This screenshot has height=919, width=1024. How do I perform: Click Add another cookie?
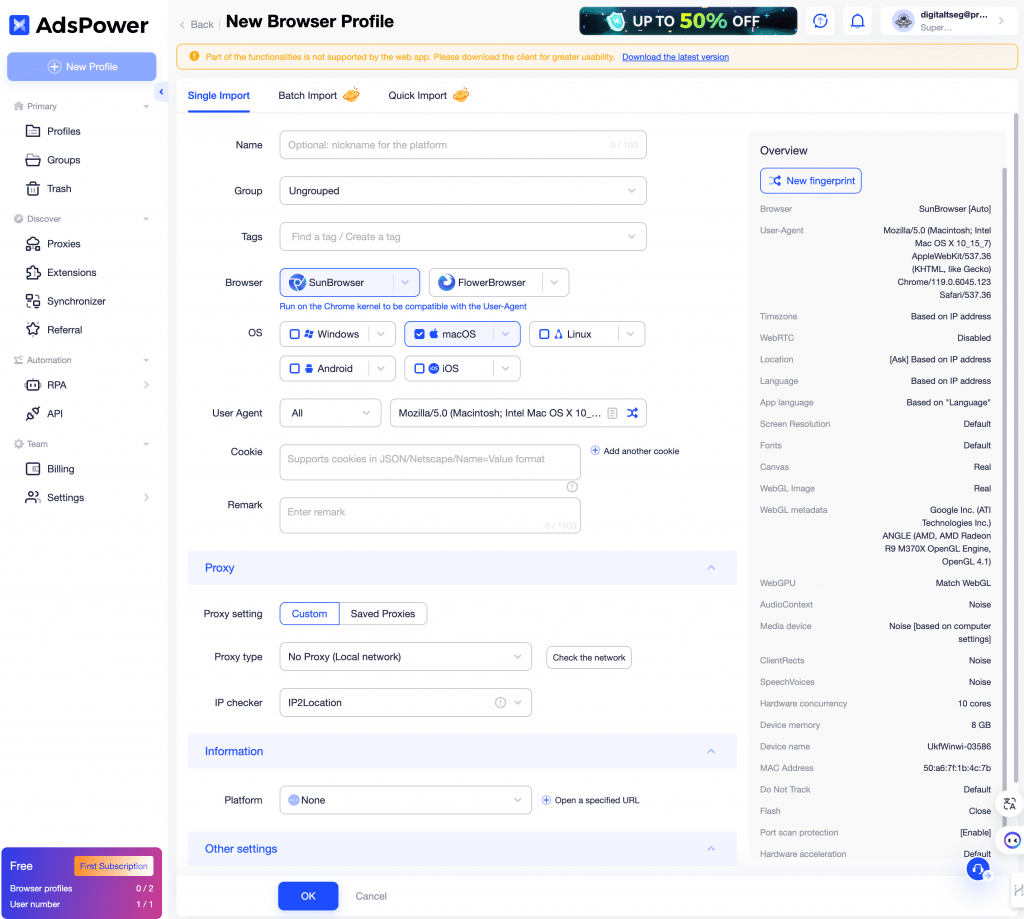635,451
